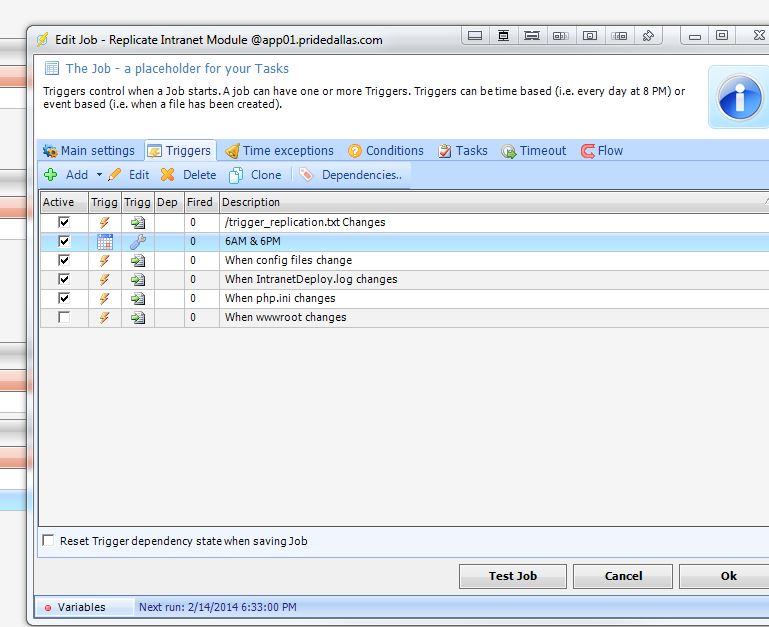This screenshot has width=769, height=627.
Task: Click calendar icon in 6AM & 6PM row
Action: click(x=104, y=242)
